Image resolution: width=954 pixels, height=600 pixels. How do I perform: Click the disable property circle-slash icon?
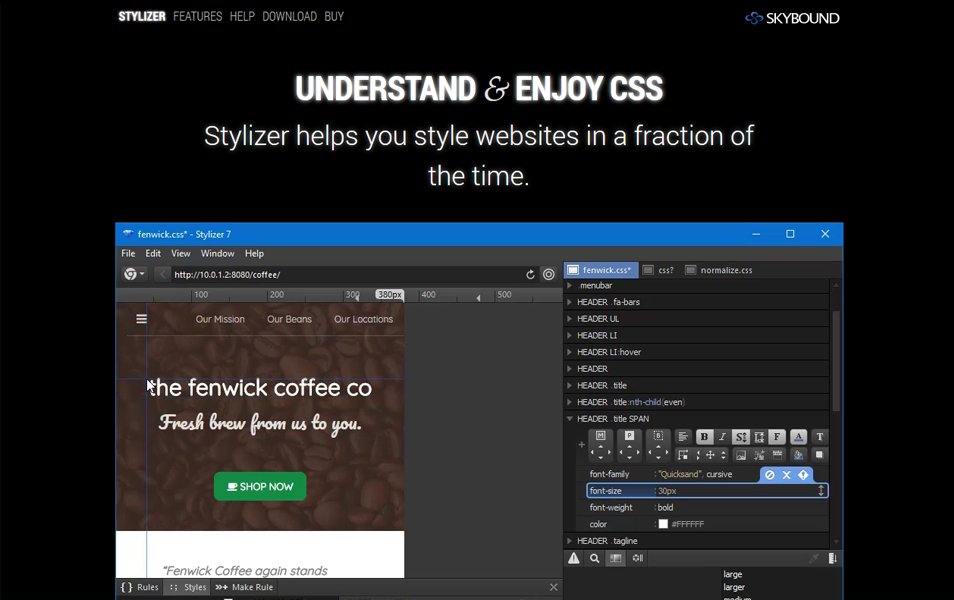(770, 475)
